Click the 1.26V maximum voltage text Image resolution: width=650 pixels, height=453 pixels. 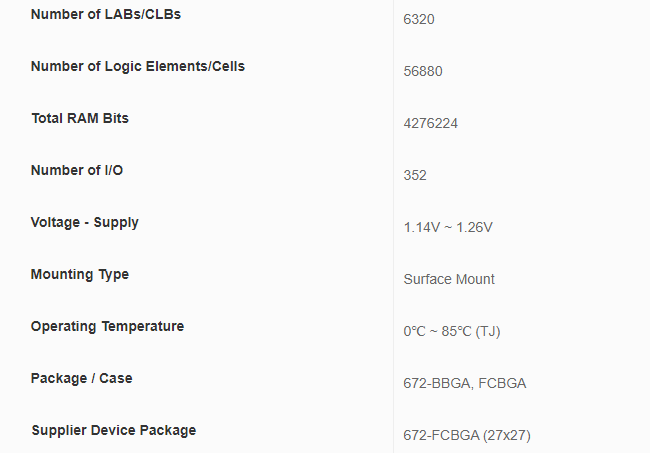pos(474,227)
